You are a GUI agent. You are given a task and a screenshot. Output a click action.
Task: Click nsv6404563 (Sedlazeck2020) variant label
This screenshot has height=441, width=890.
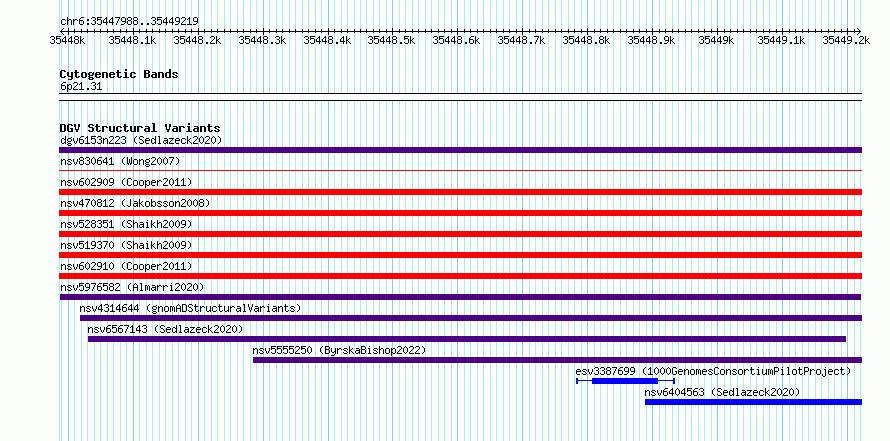[722, 392]
